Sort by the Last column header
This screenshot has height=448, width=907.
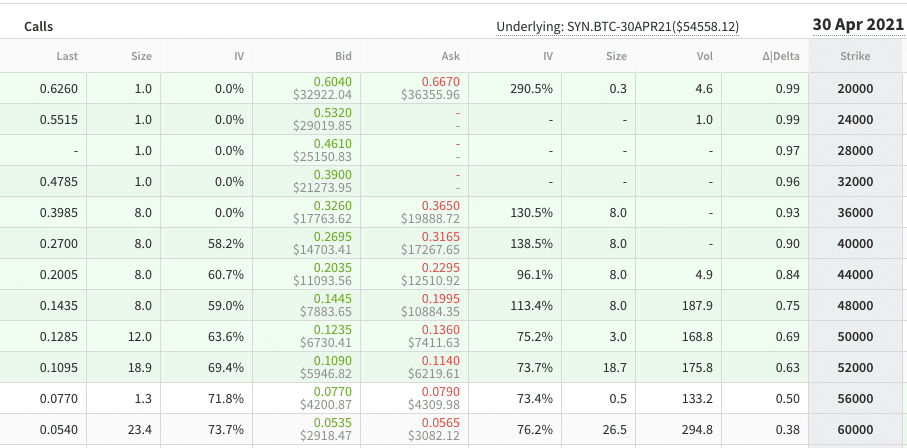pyautogui.click(x=68, y=57)
